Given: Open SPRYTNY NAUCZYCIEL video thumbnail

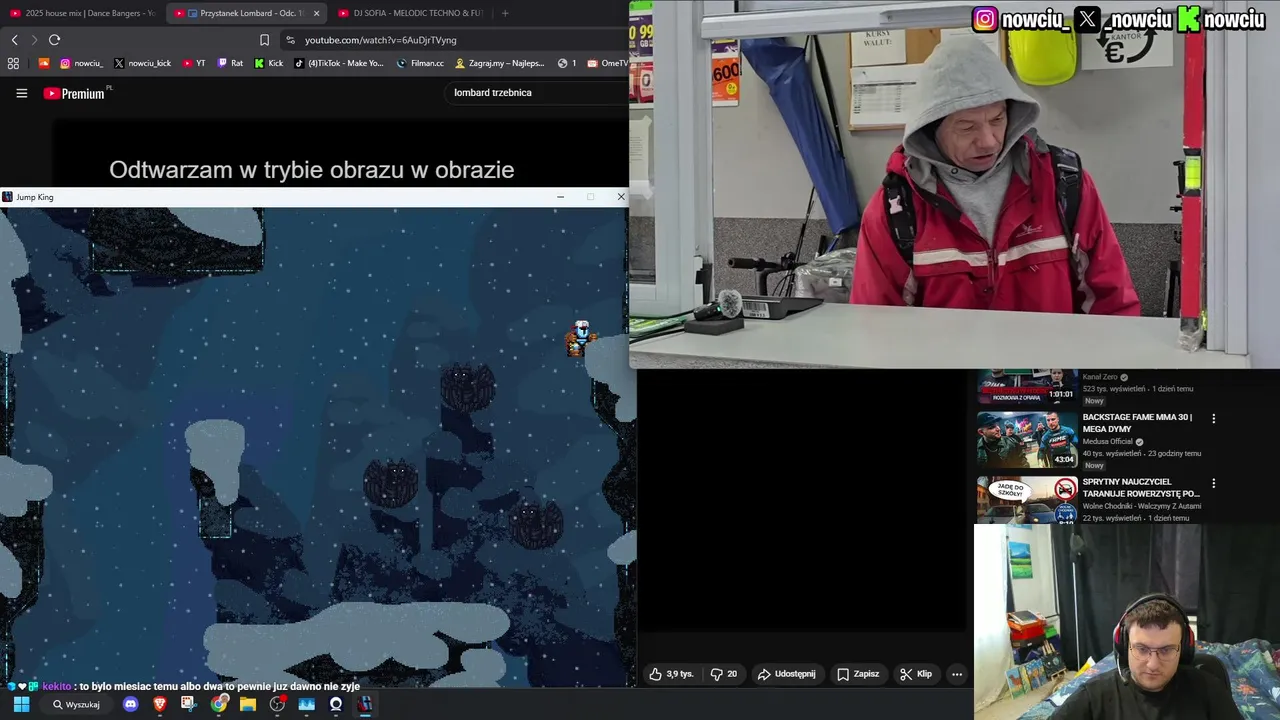Looking at the screenshot, I should (1027, 501).
